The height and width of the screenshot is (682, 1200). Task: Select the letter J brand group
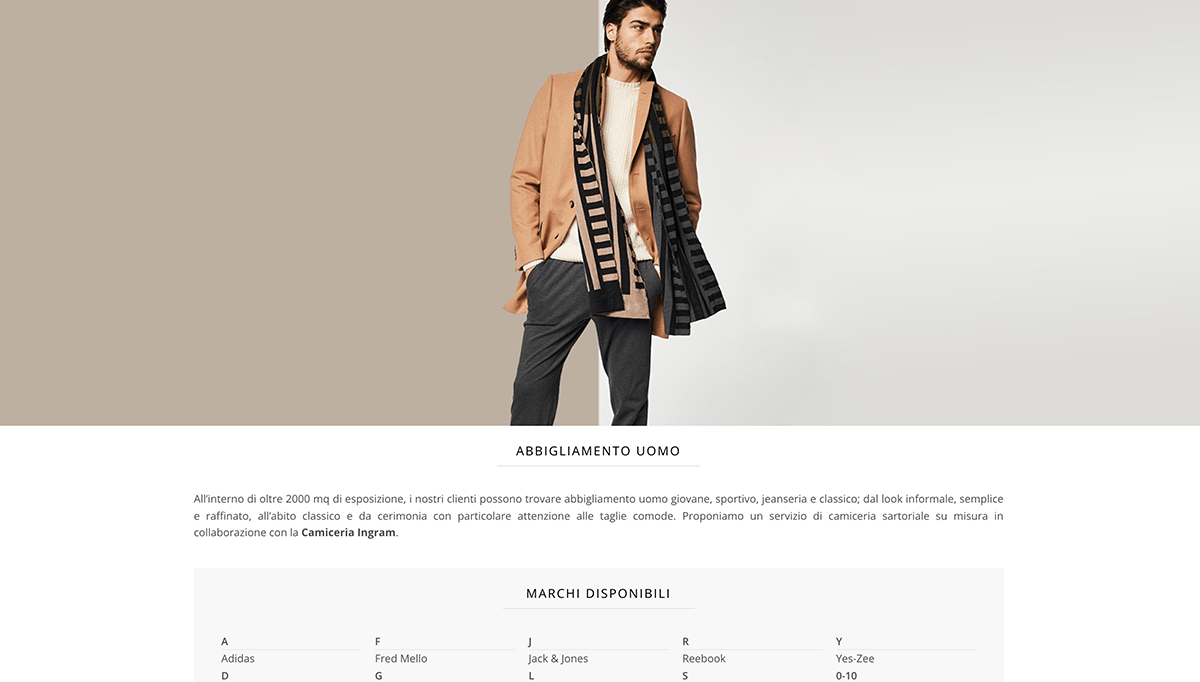pyautogui.click(x=531, y=642)
